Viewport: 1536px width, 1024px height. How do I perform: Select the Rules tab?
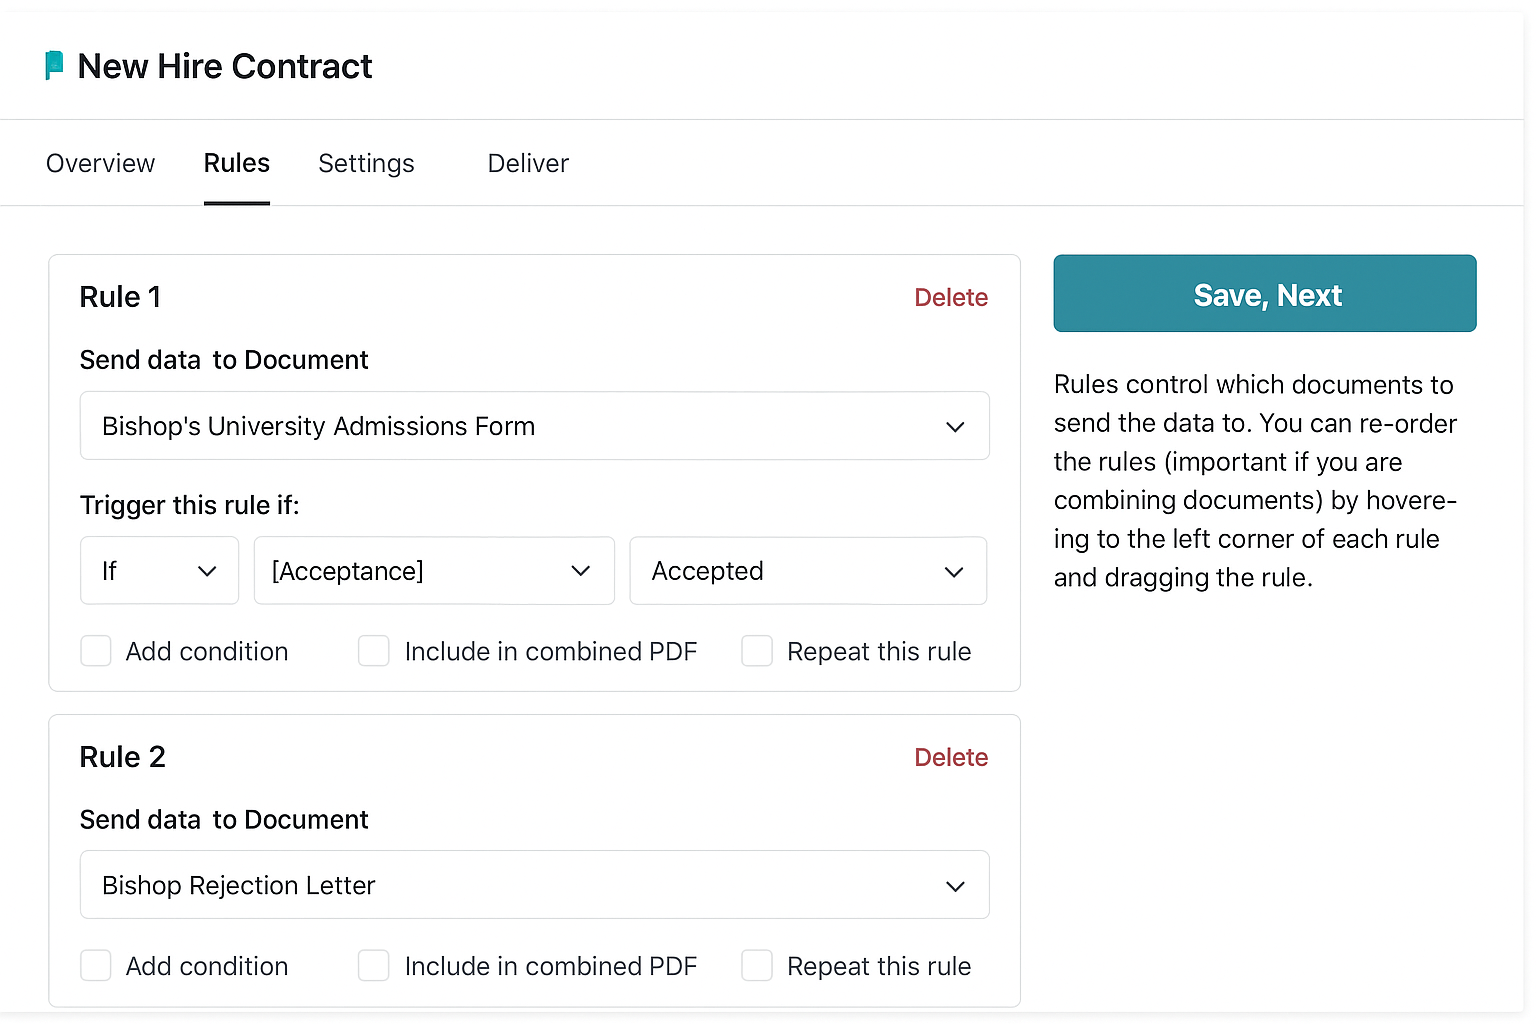pyautogui.click(x=236, y=163)
